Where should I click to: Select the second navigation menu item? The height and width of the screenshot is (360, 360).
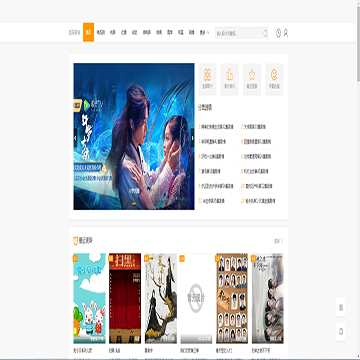pos(101,33)
